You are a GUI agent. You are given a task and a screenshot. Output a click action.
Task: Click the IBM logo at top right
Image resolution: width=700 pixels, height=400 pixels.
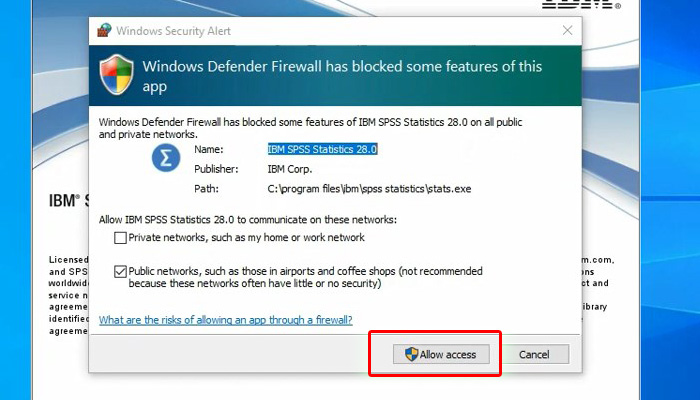tap(581, 4)
